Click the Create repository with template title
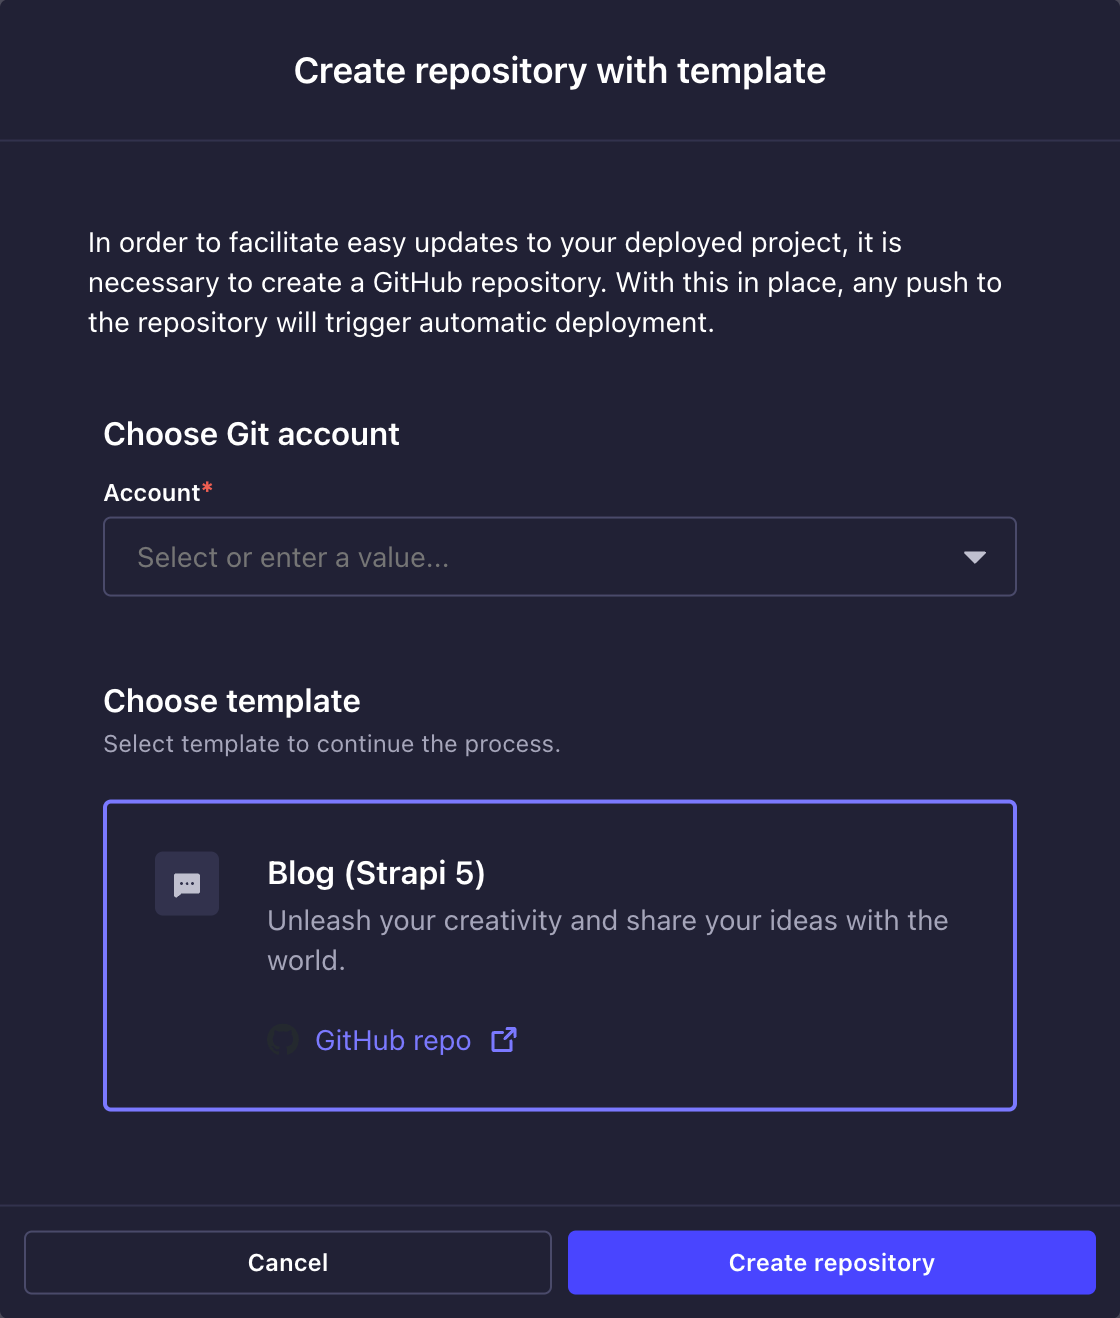 pyautogui.click(x=559, y=70)
